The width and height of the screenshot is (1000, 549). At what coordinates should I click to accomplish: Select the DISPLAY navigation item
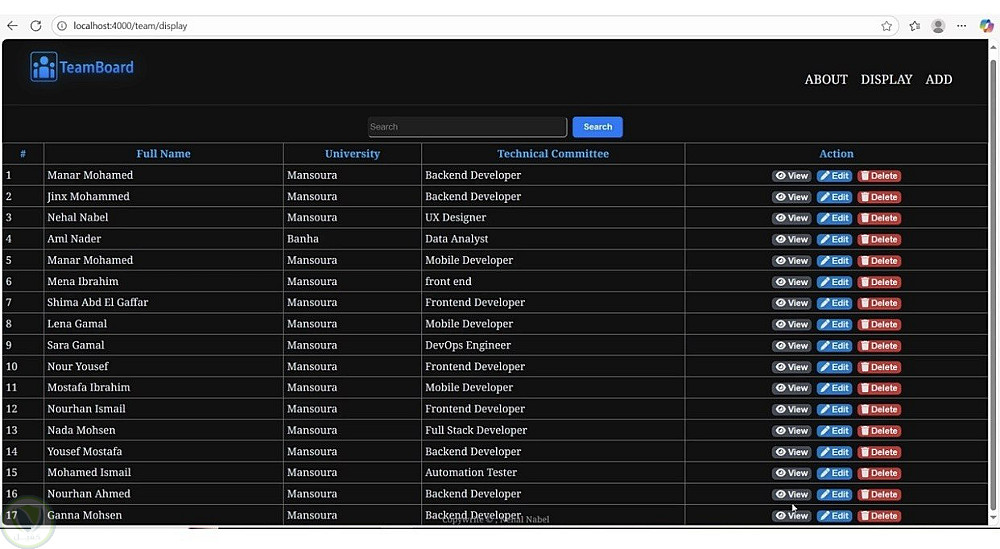click(x=886, y=80)
